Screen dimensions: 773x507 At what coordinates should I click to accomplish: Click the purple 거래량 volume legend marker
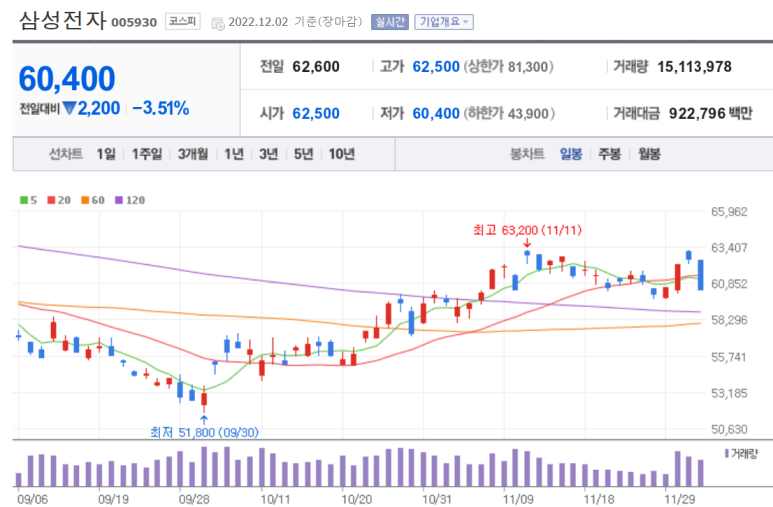pyautogui.click(x=727, y=454)
